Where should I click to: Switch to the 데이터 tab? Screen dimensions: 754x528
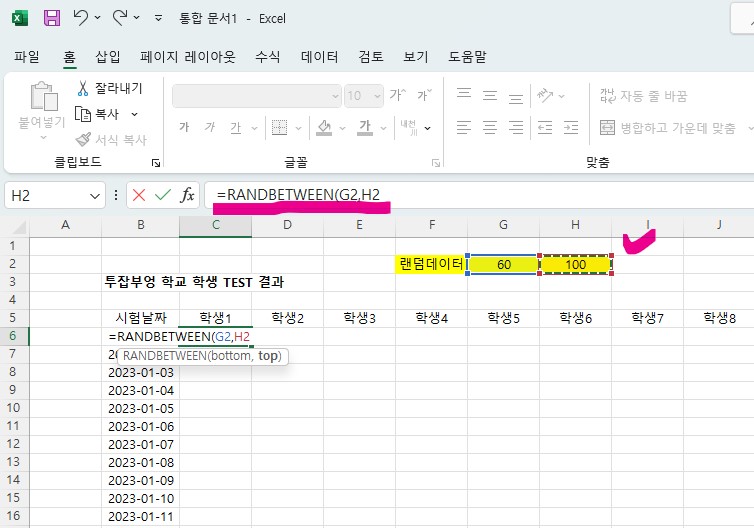pos(319,57)
